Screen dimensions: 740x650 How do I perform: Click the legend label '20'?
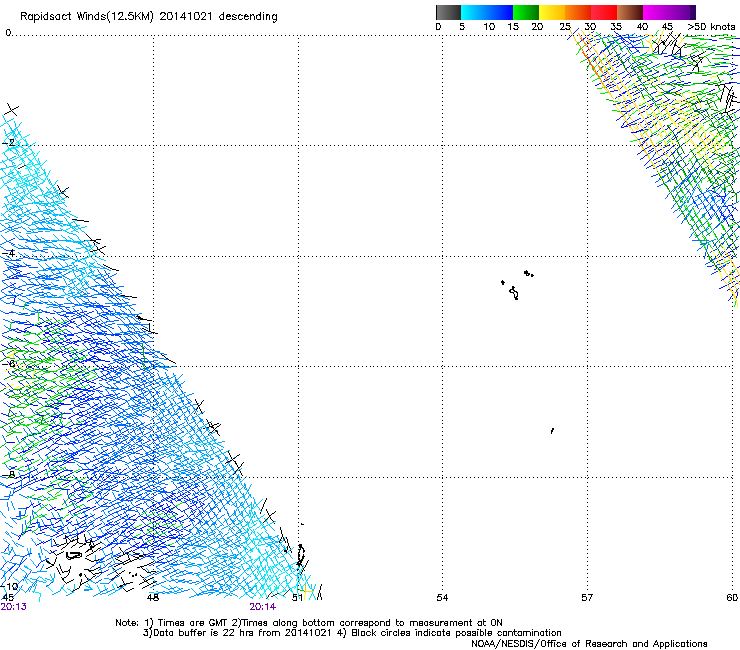point(537,27)
